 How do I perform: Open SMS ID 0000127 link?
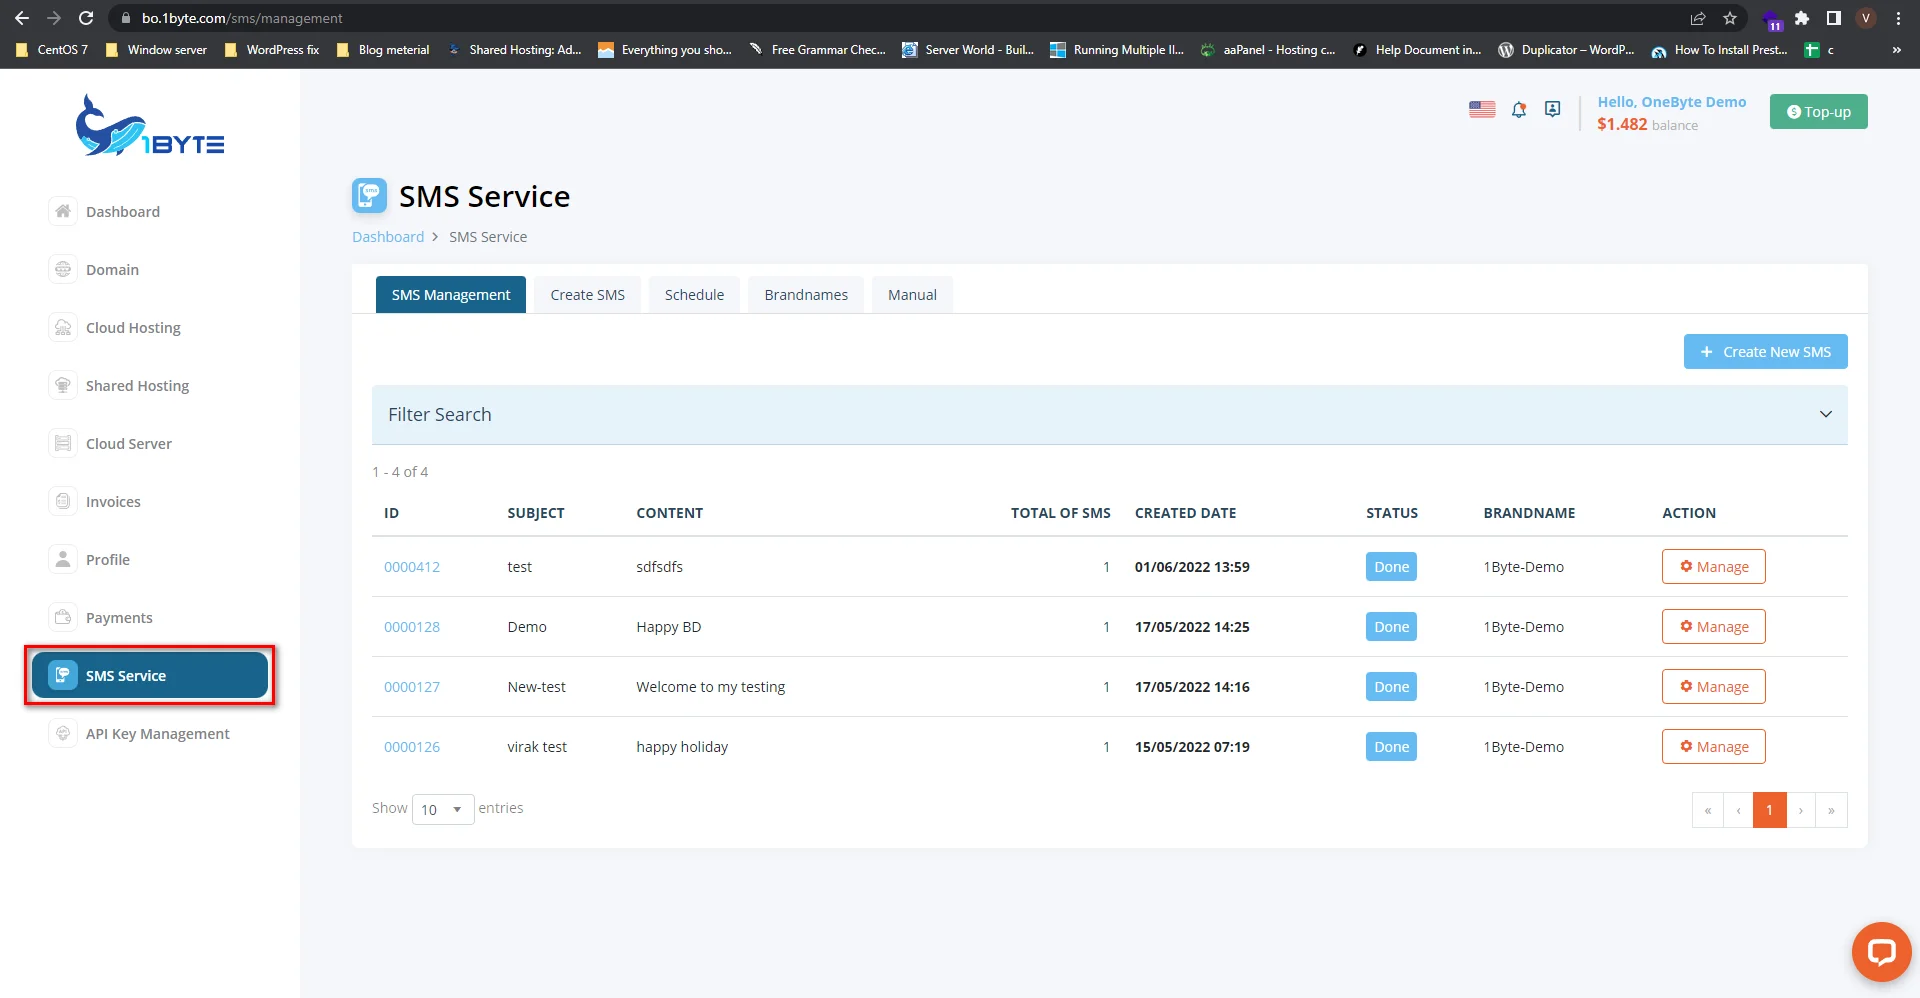click(412, 686)
